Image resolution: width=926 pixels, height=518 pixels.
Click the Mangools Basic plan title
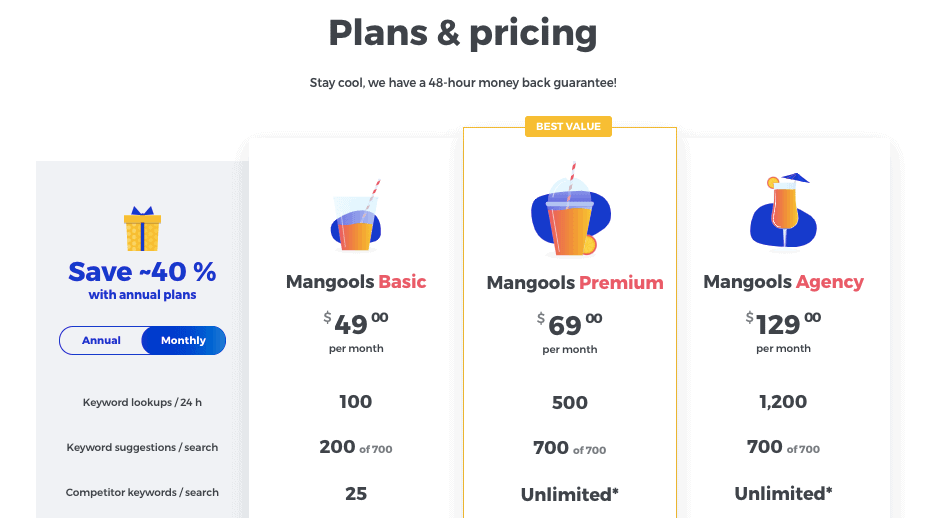(x=356, y=282)
